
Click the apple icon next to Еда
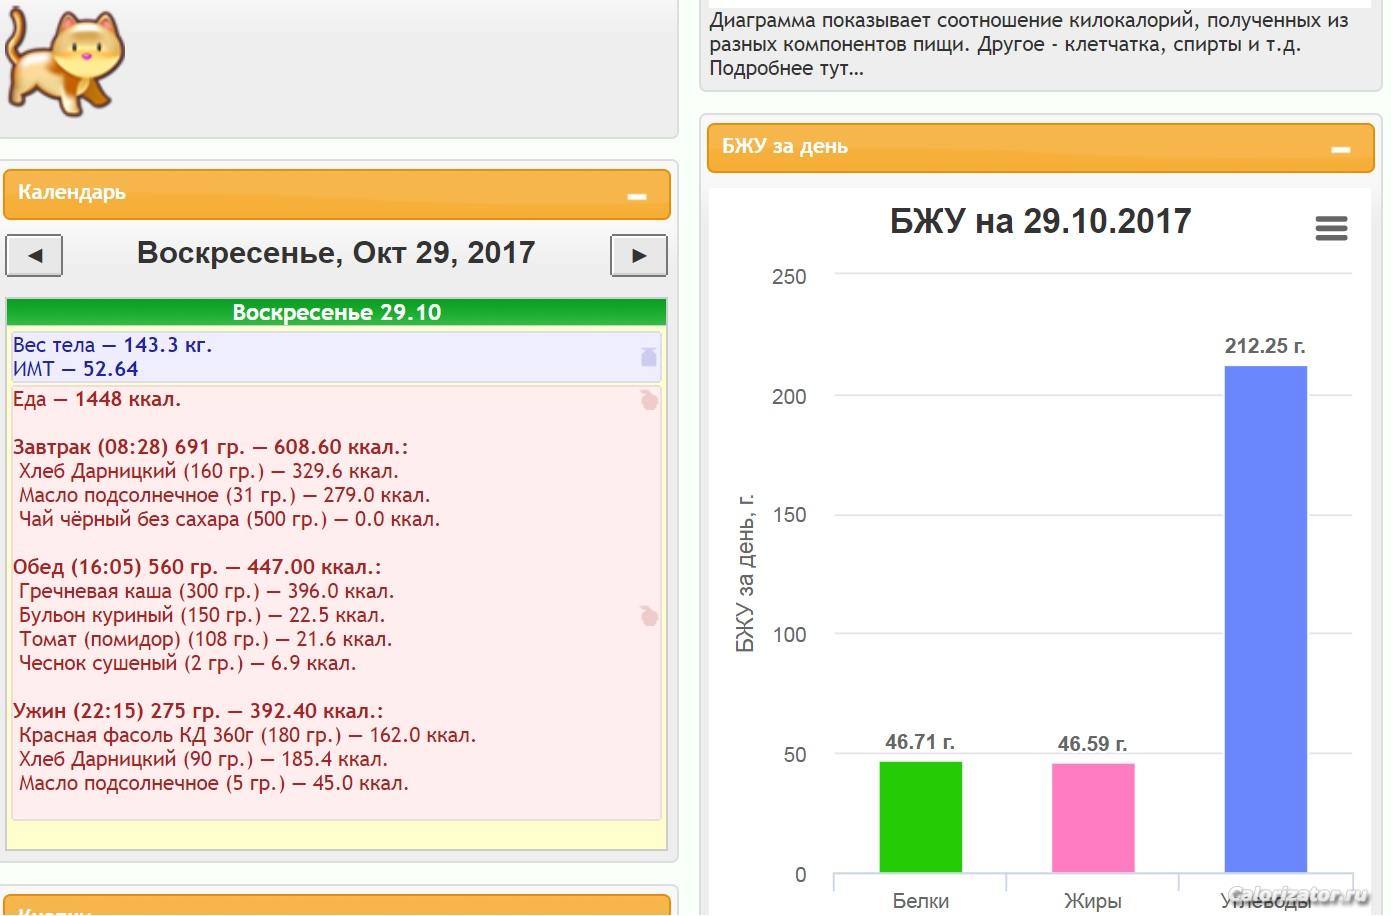click(649, 400)
